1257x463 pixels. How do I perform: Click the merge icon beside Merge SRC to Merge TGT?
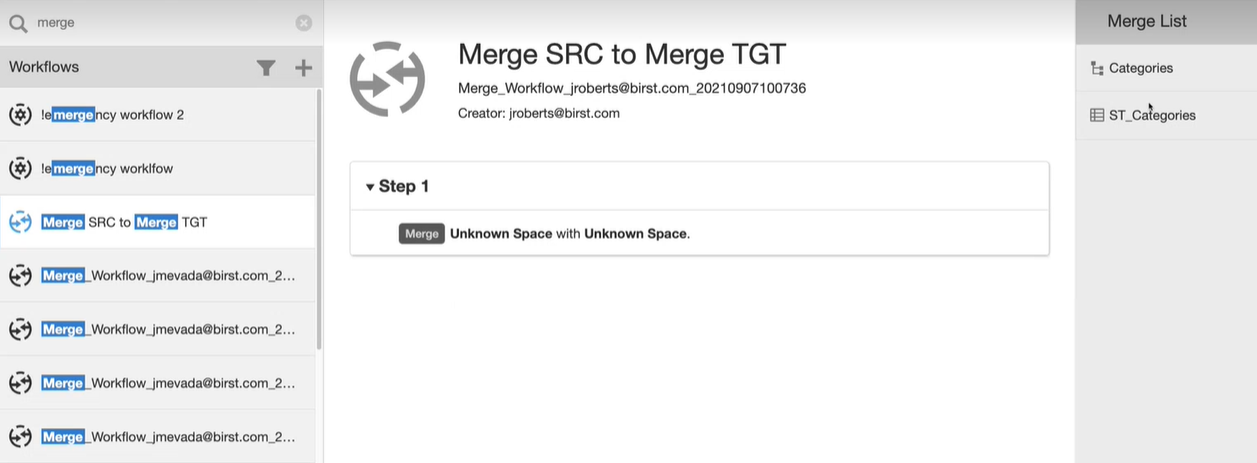pos(20,222)
